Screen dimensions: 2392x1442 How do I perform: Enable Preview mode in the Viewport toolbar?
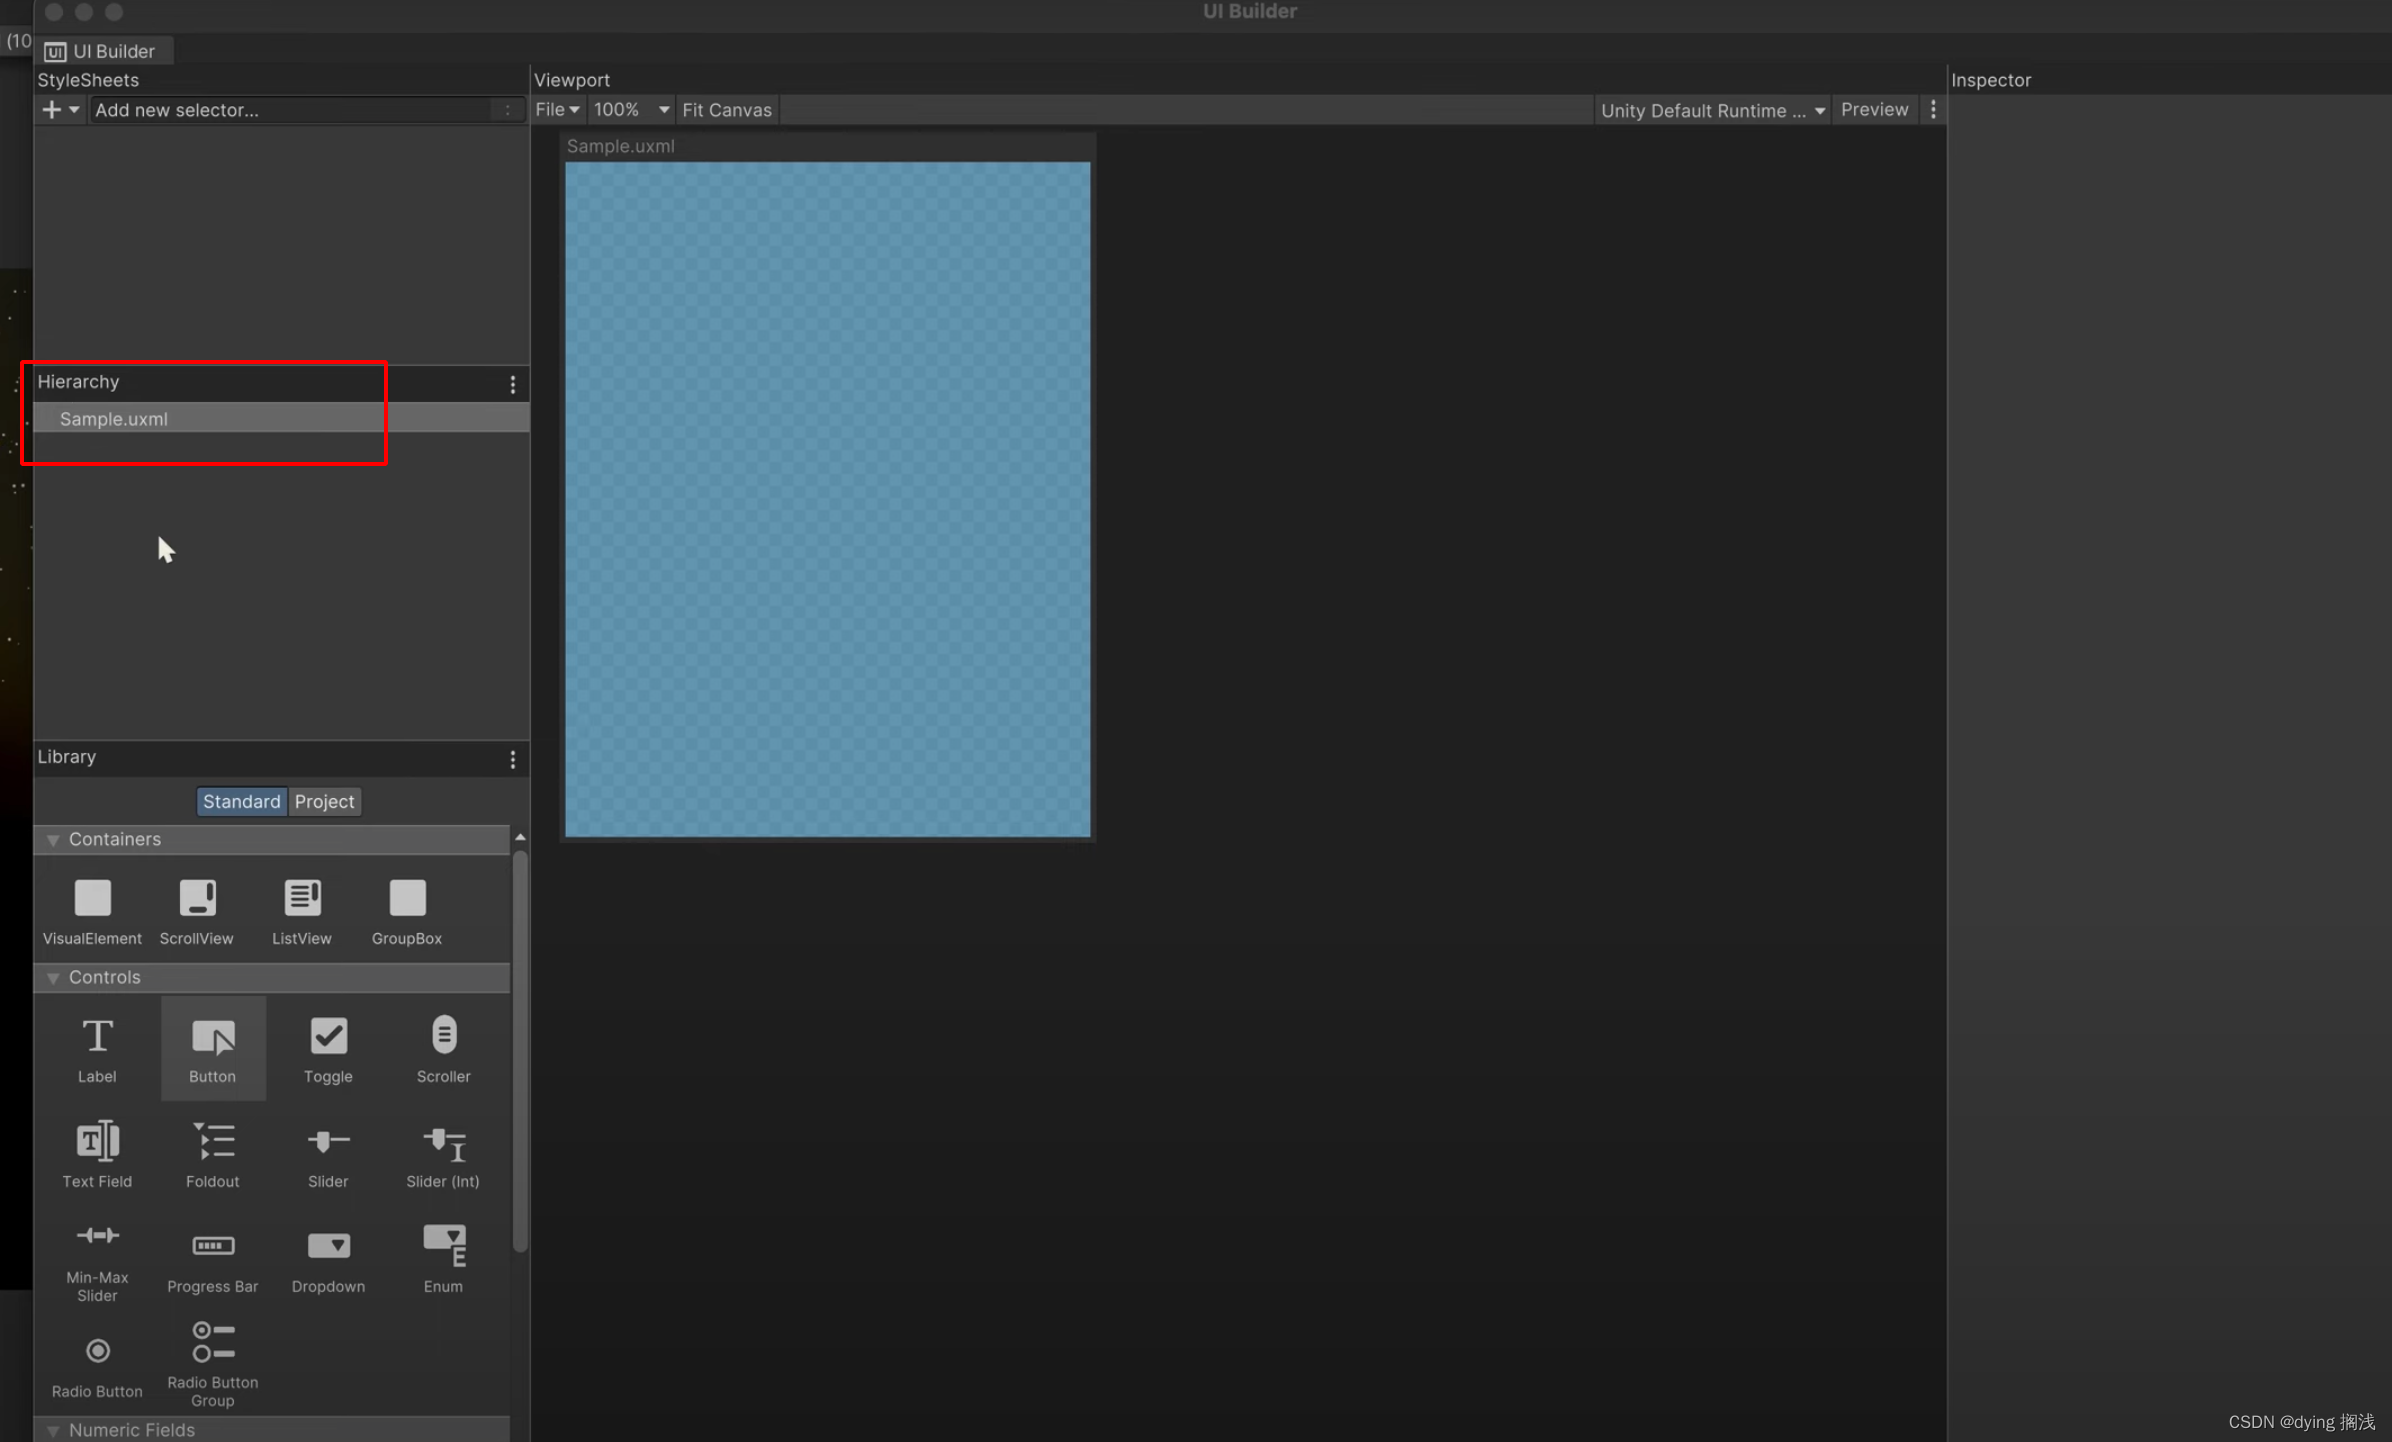tap(1874, 109)
